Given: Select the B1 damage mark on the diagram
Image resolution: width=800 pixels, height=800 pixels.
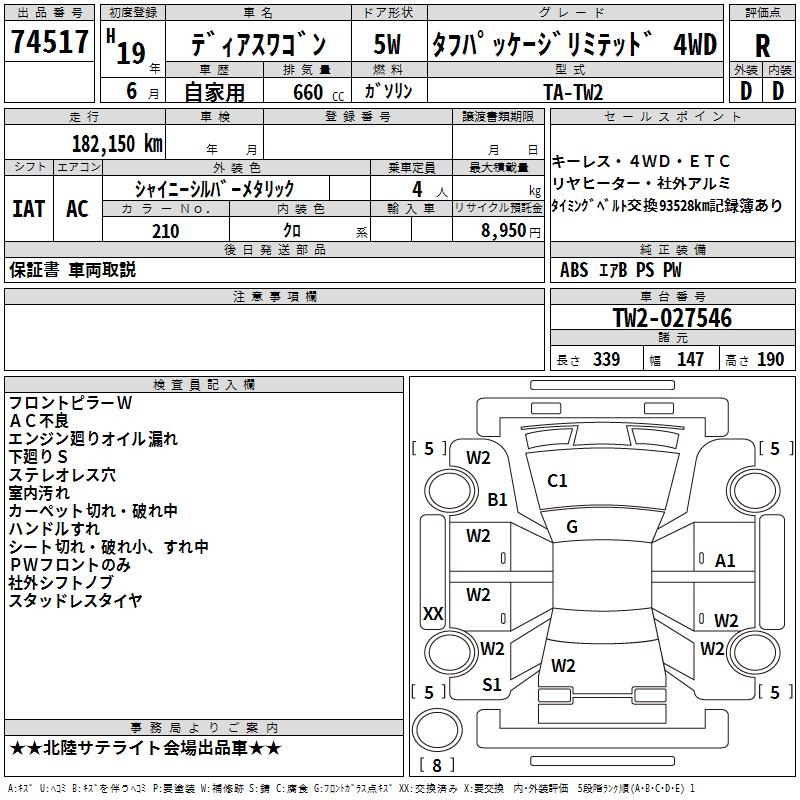Looking at the screenshot, I should coord(497,499).
